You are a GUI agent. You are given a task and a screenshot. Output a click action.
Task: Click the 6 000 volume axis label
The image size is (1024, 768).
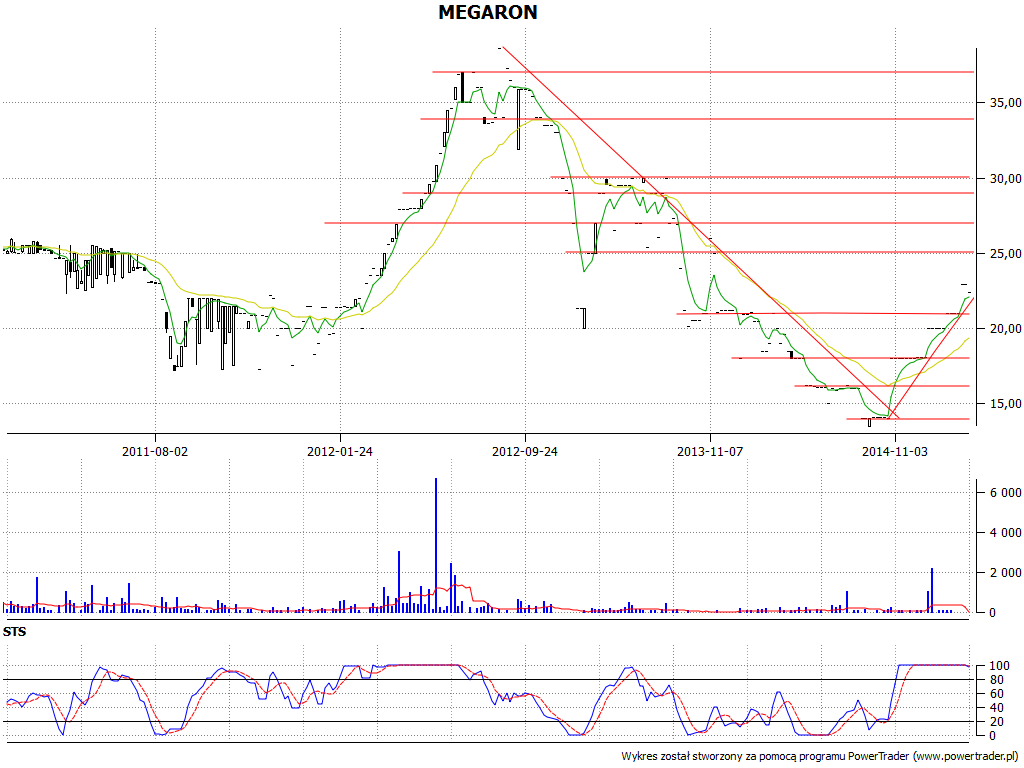click(x=1006, y=493)
